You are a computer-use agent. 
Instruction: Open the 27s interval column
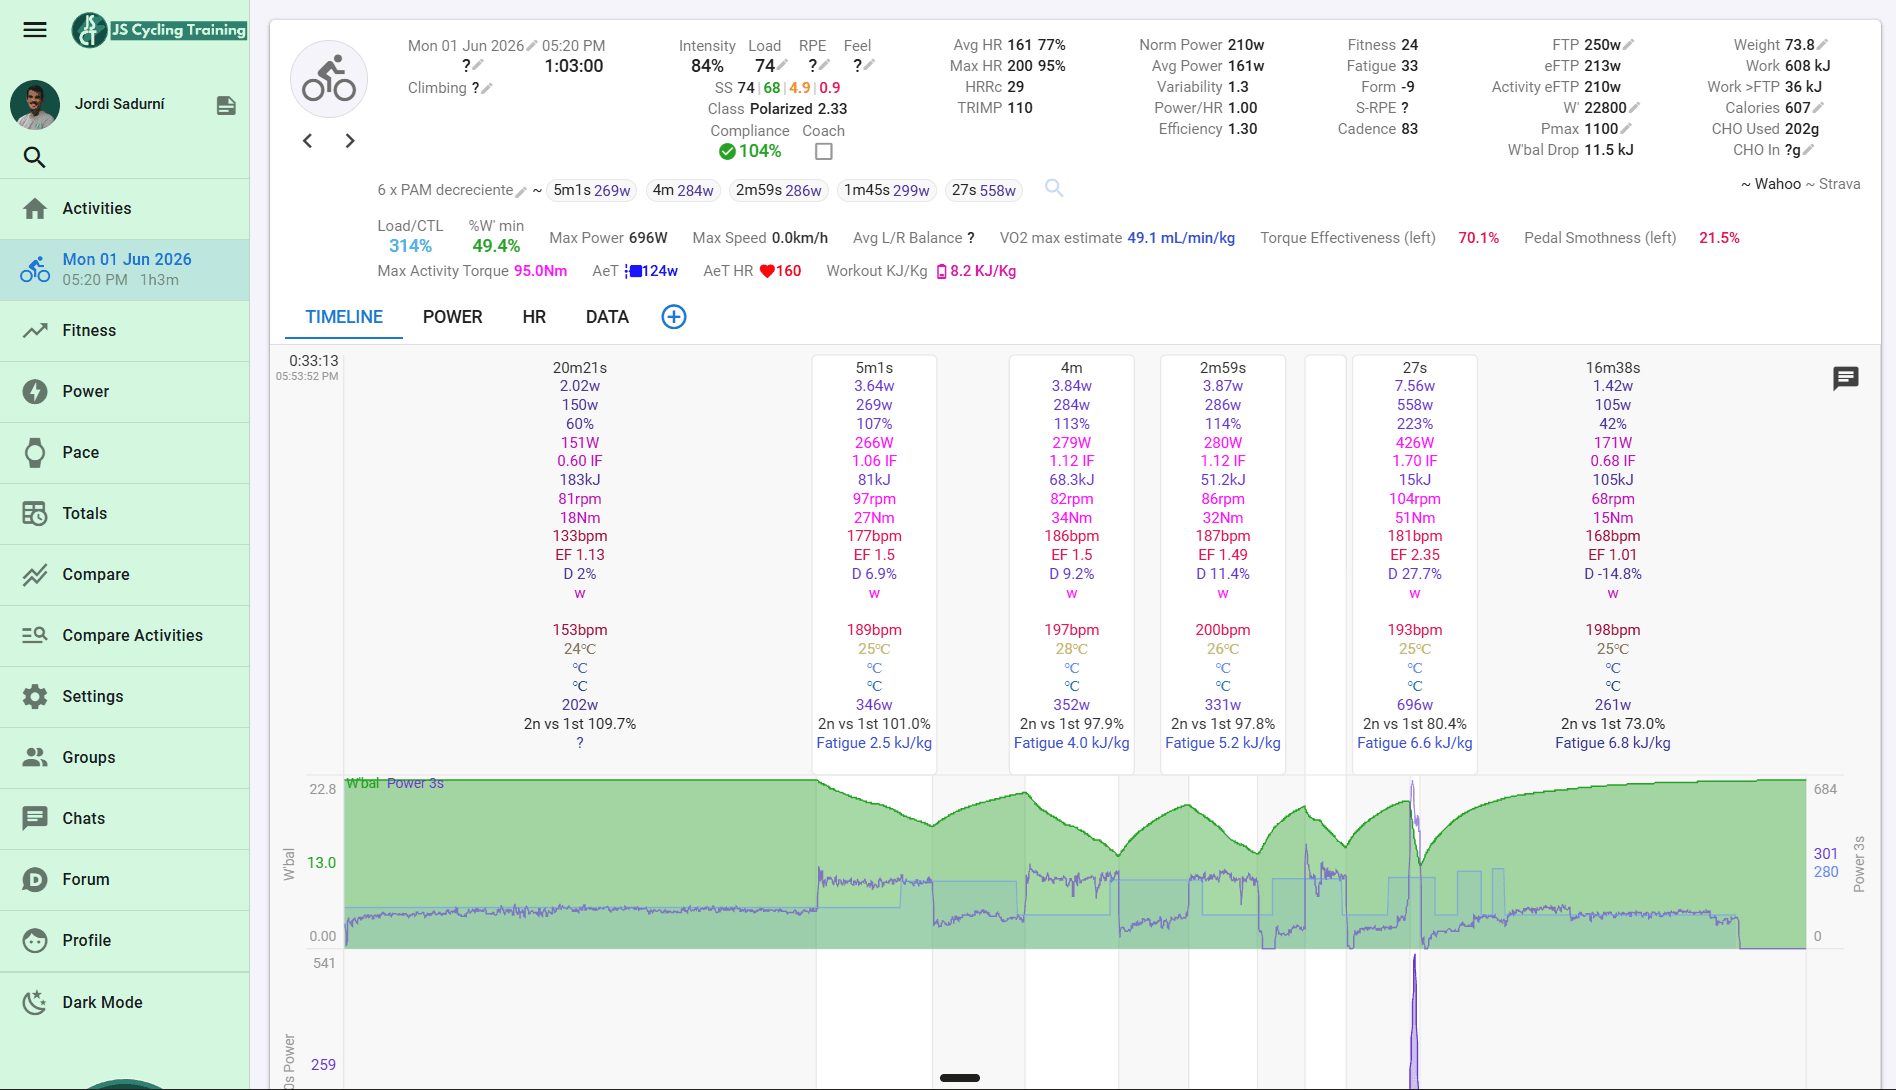(x=1414, y=564)
